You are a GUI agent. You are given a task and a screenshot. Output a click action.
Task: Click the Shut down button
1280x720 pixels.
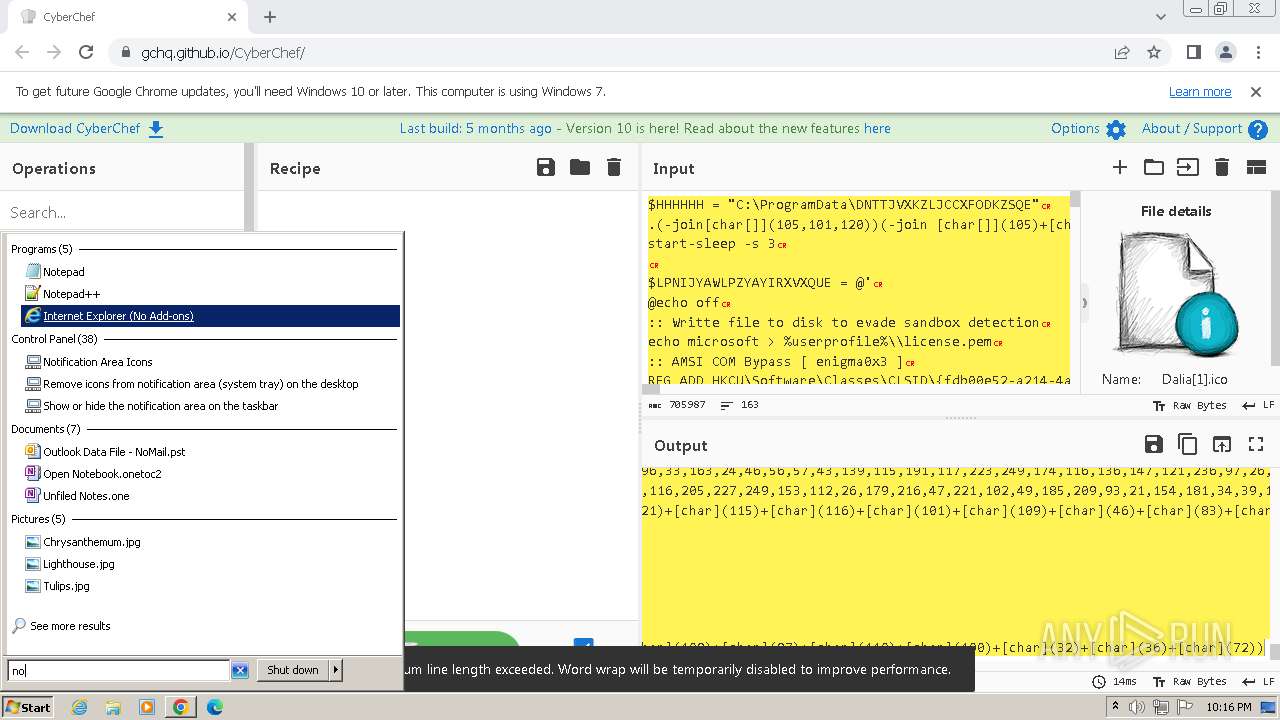293,670
